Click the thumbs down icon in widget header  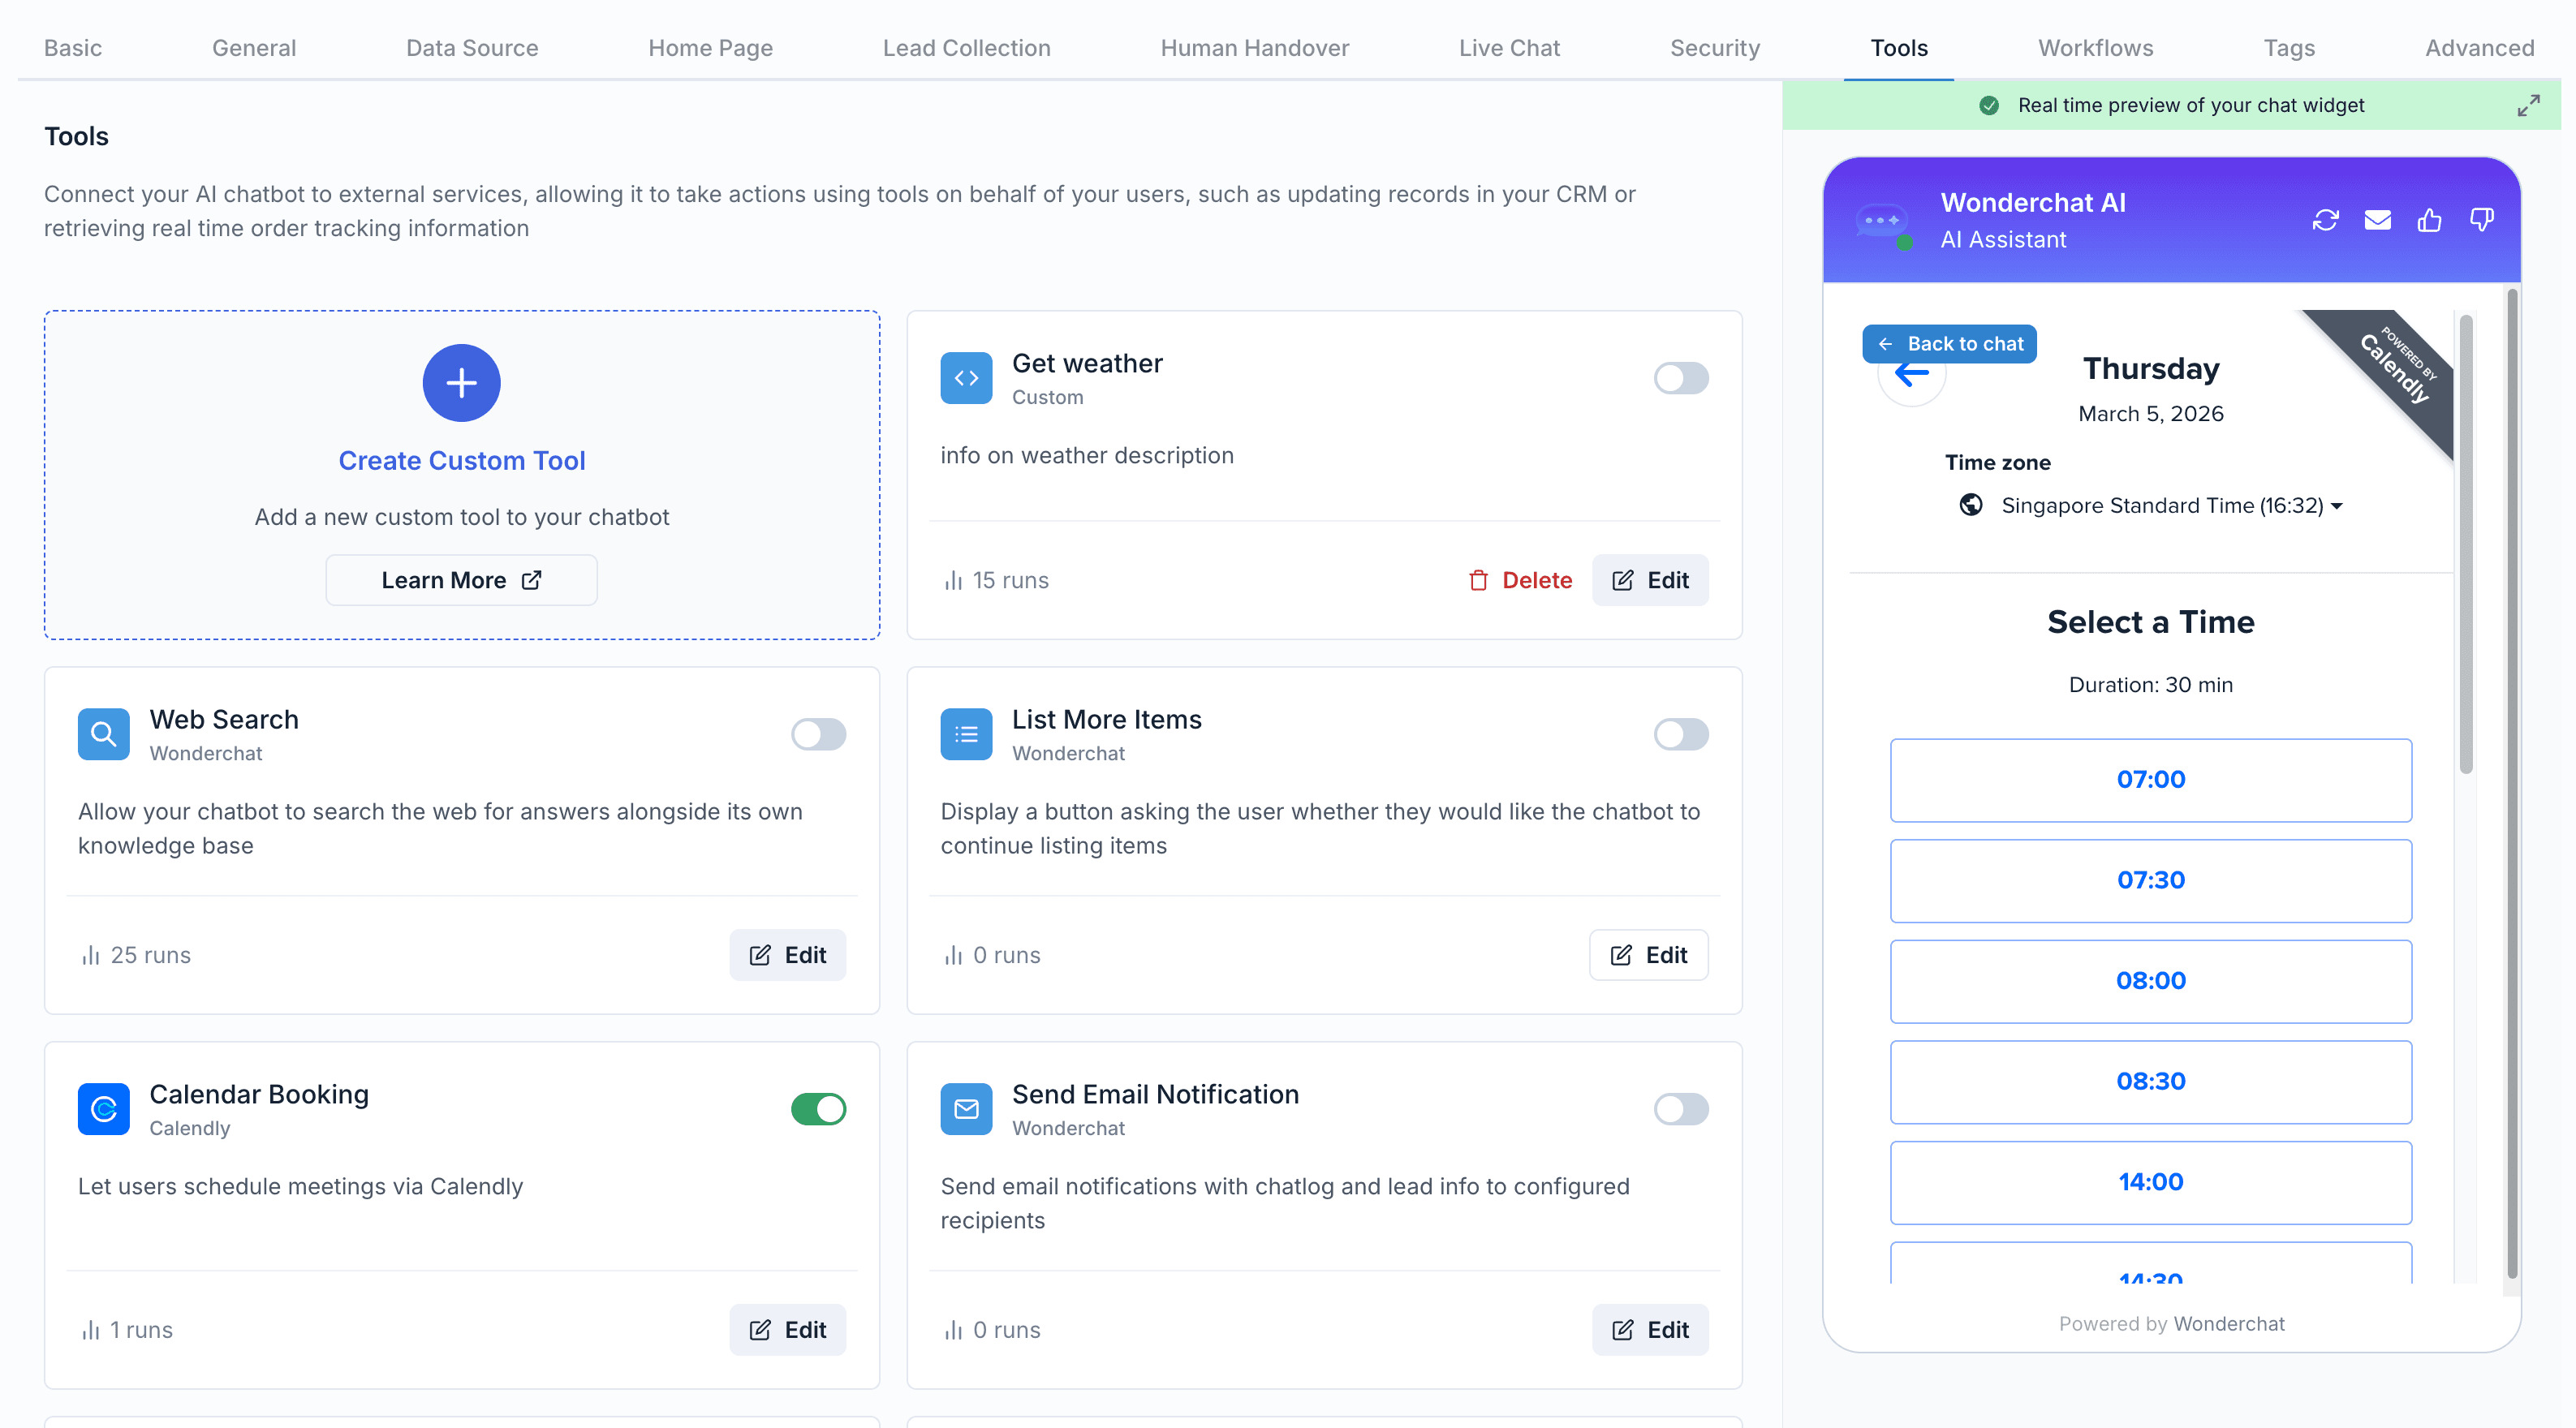click(x=2481, y=220)
